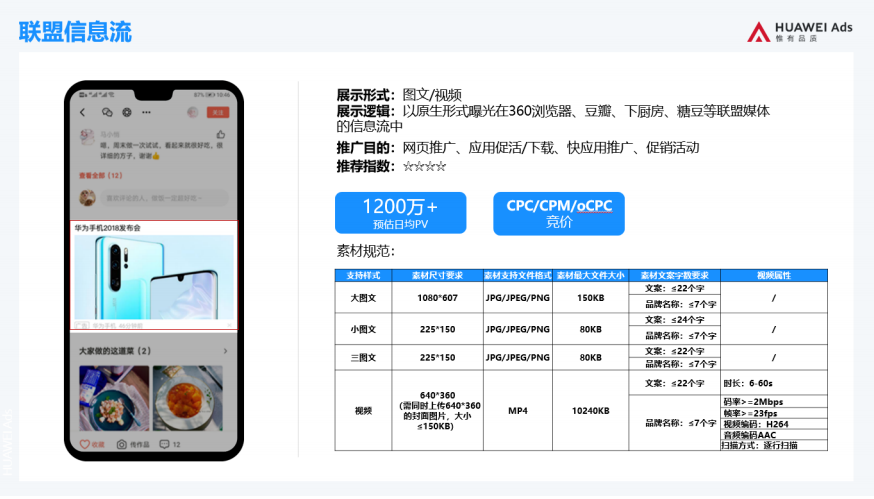
Task: Click the HUAWEI Ads logo
Action: [x=800, y=32]
